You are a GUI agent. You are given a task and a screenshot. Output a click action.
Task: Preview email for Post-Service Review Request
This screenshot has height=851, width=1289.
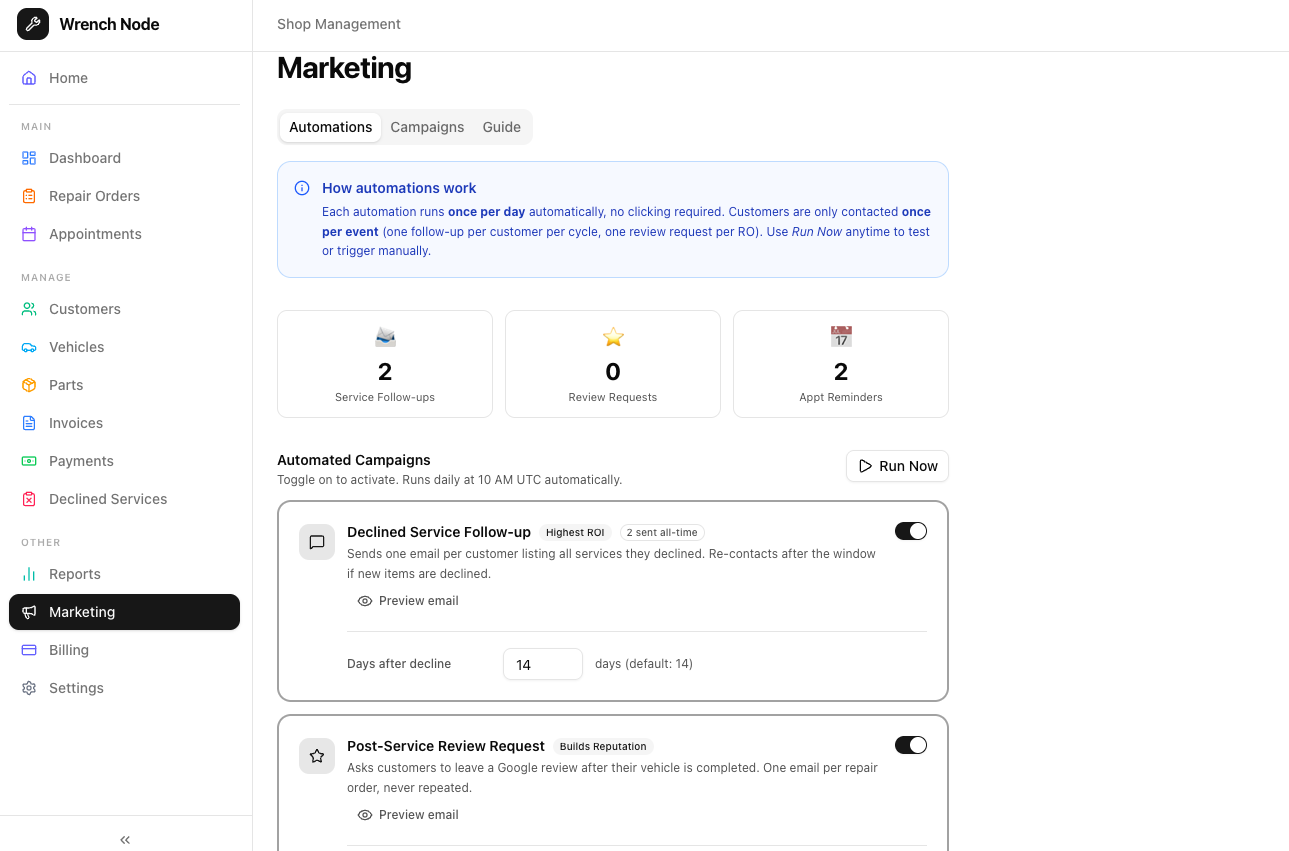pos(408,815)
